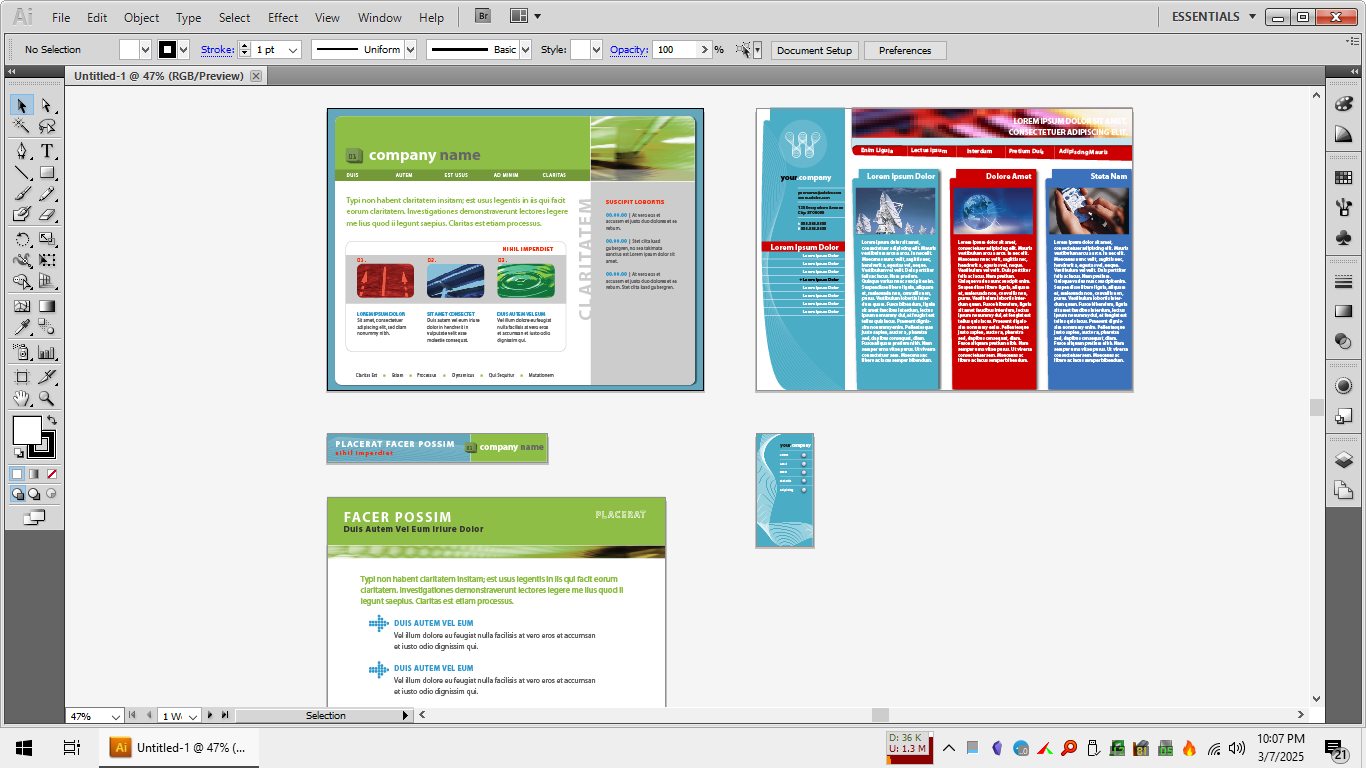Click the Preferences button
Screen dimensions: 1366x768
pos(905,50)
